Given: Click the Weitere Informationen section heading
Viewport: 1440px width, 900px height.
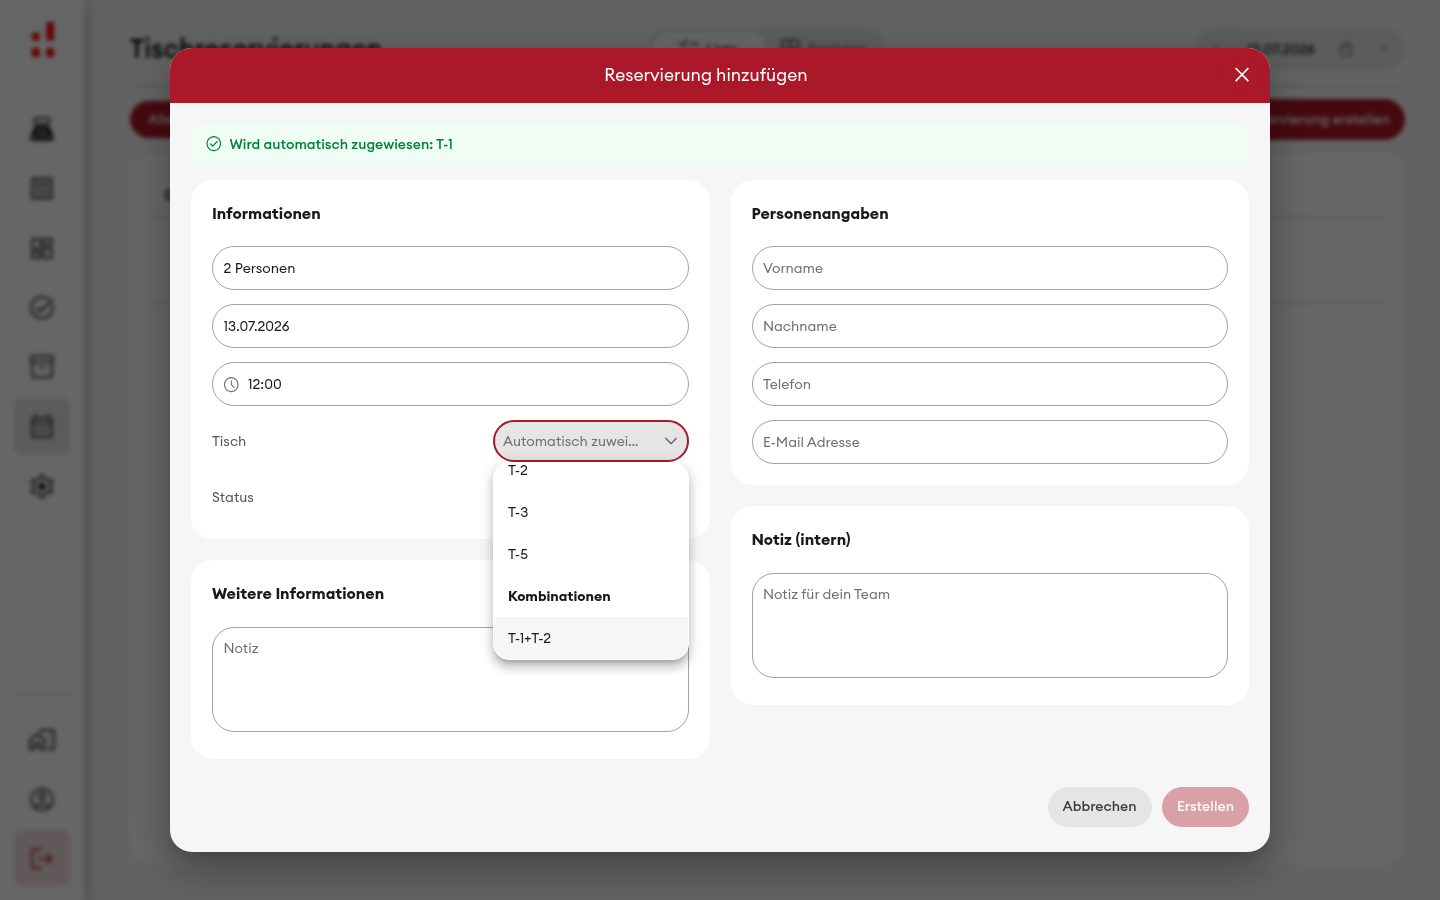Looking at the screenshot, I should tap(298, 594).
